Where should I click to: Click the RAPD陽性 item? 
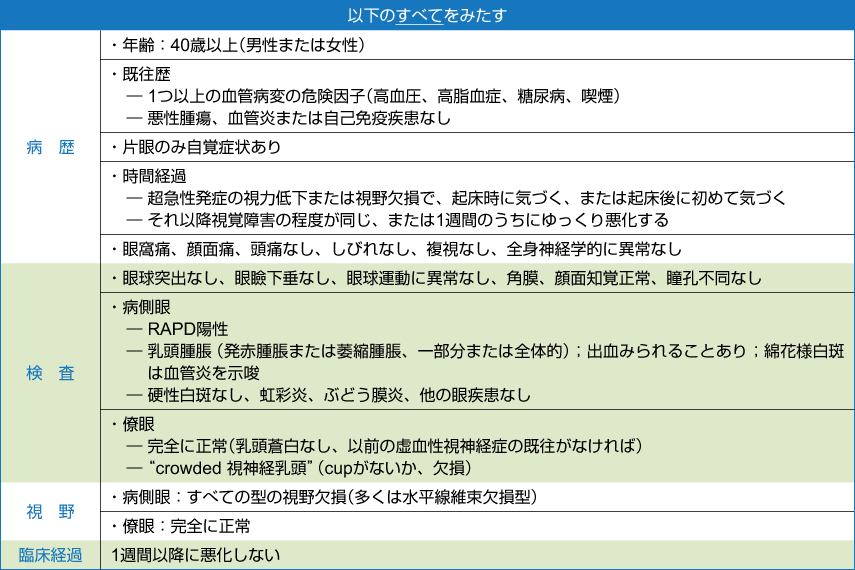point(187,329)
